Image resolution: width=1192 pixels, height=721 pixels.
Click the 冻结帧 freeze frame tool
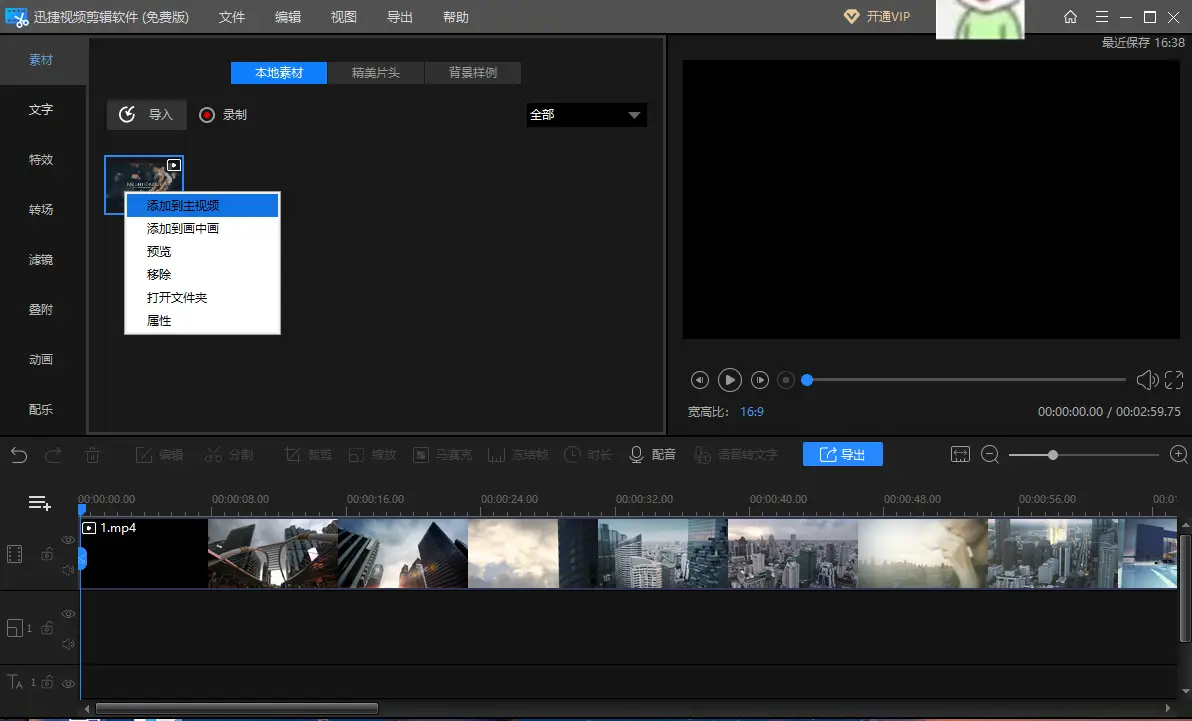pyautogui.click(x=518, y=455)
